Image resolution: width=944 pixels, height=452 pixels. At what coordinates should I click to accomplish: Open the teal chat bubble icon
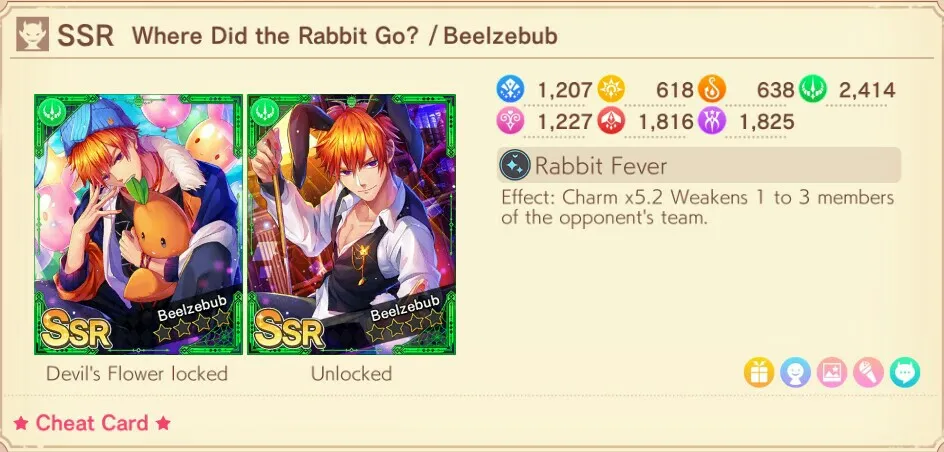pos(905,372)
